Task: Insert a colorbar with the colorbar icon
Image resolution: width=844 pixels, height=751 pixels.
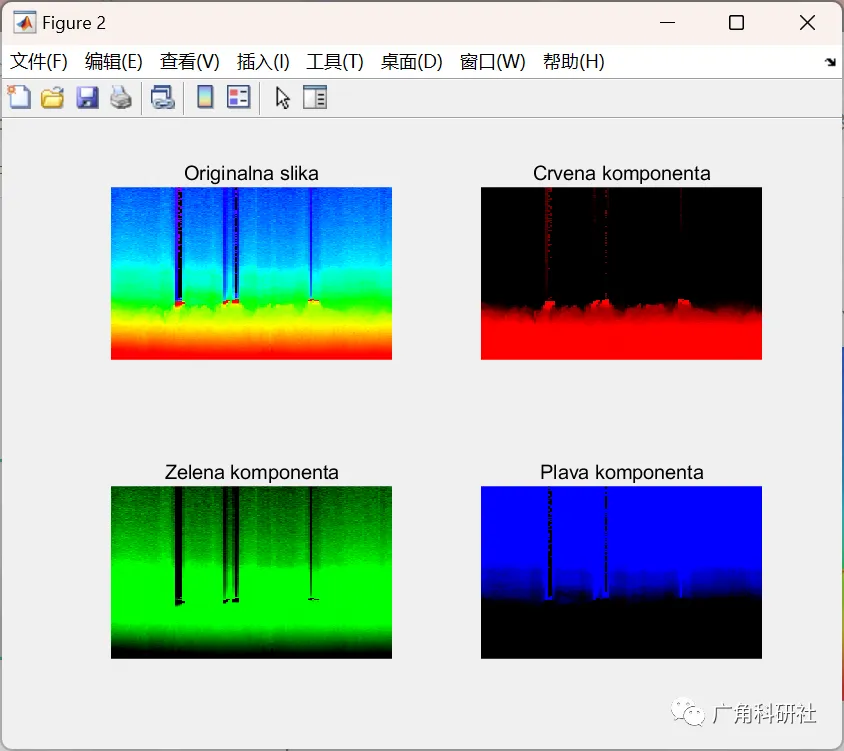Action: 204,97
